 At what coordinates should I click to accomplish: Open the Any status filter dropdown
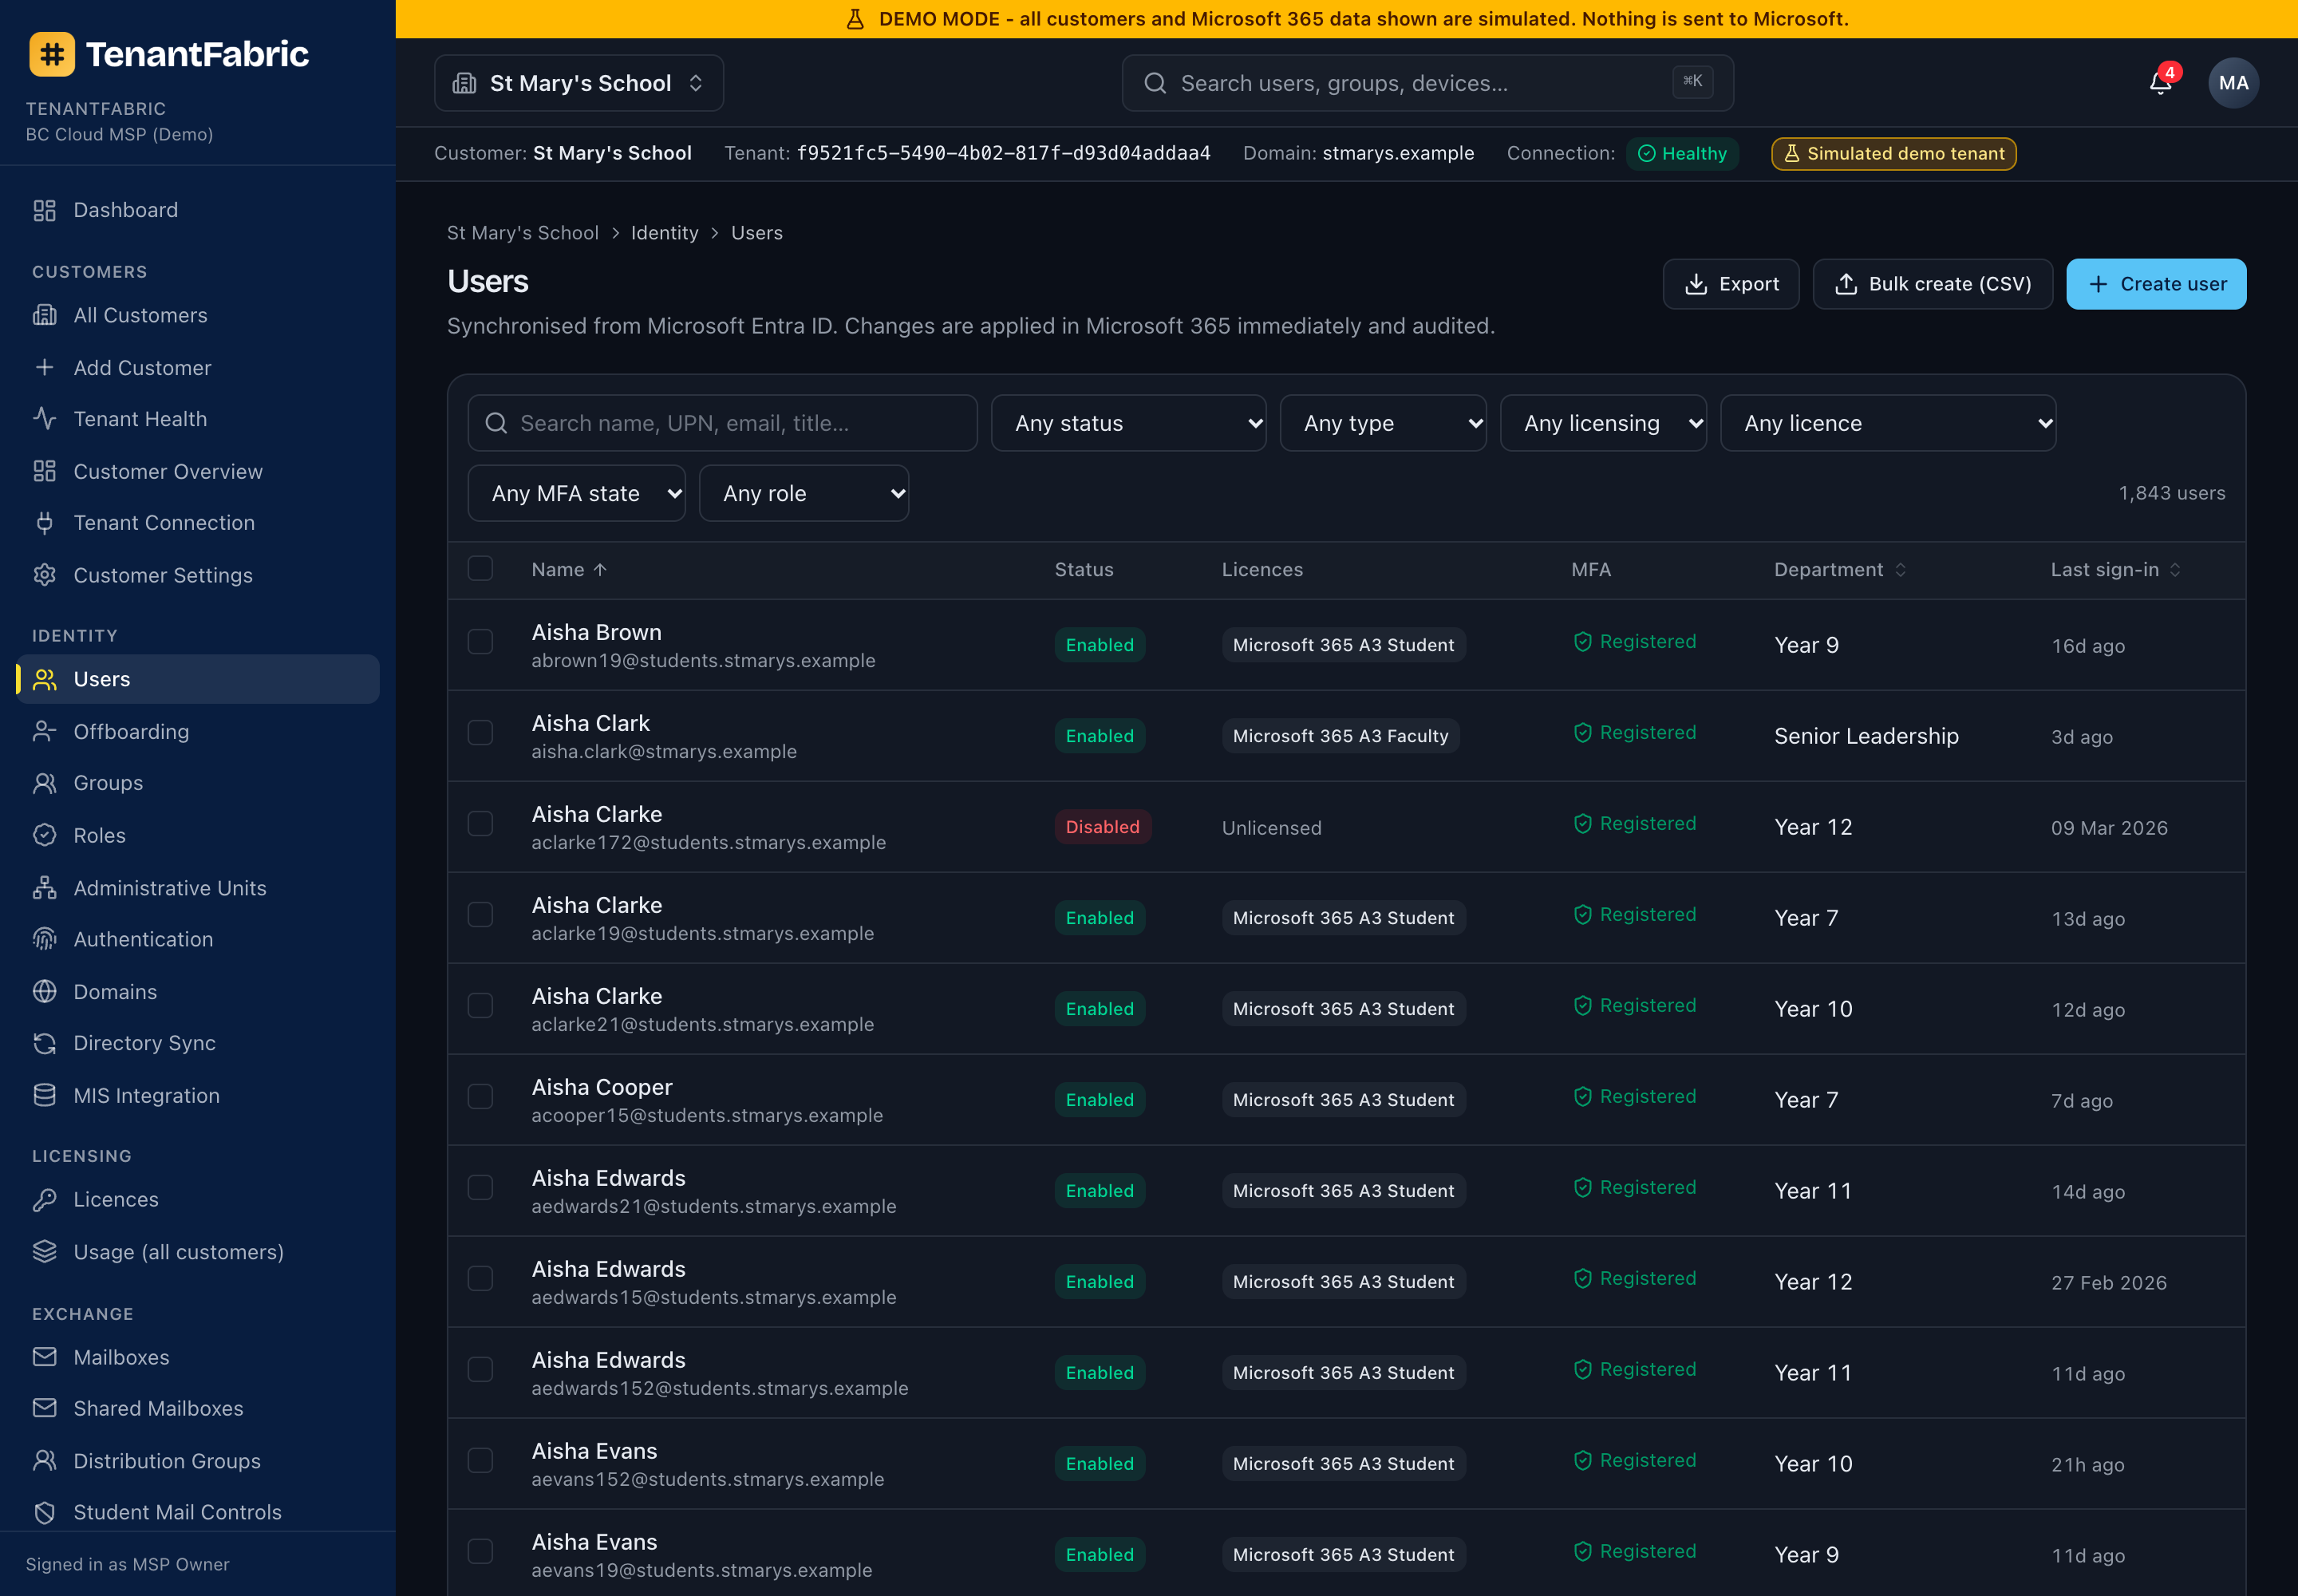tap(1128, 423)
